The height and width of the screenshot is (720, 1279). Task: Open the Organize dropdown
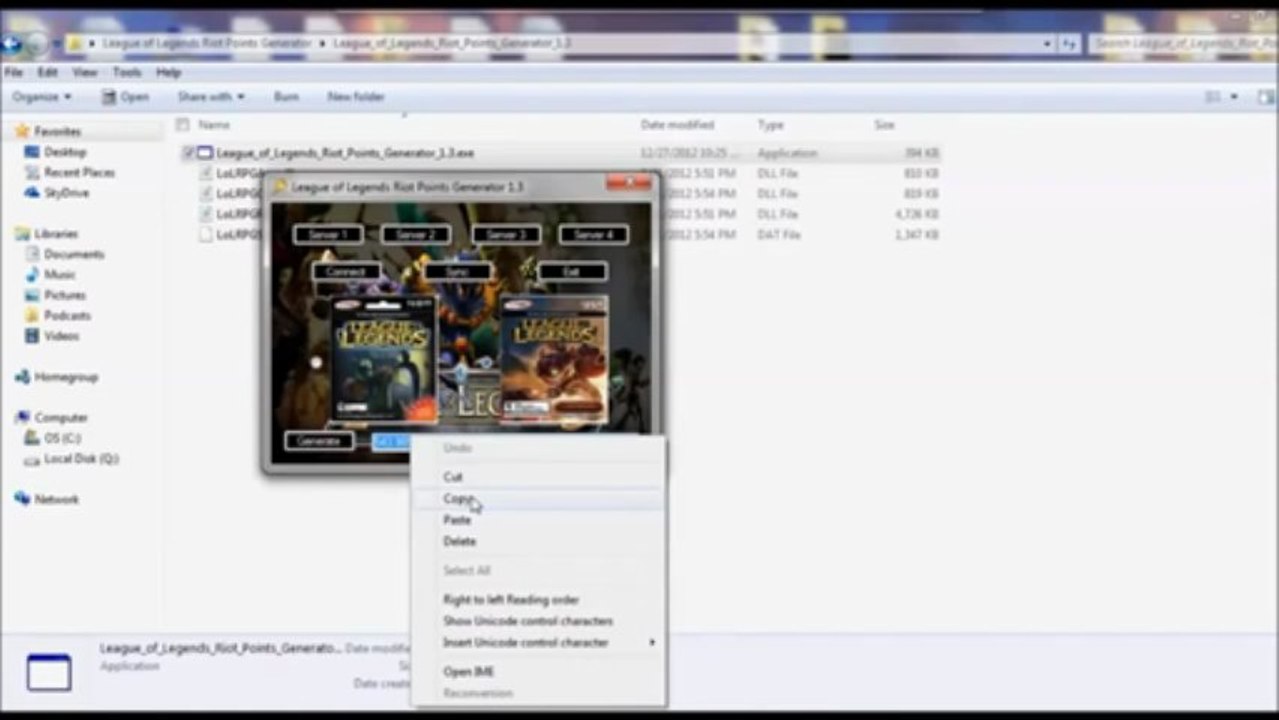pos(42,97)
